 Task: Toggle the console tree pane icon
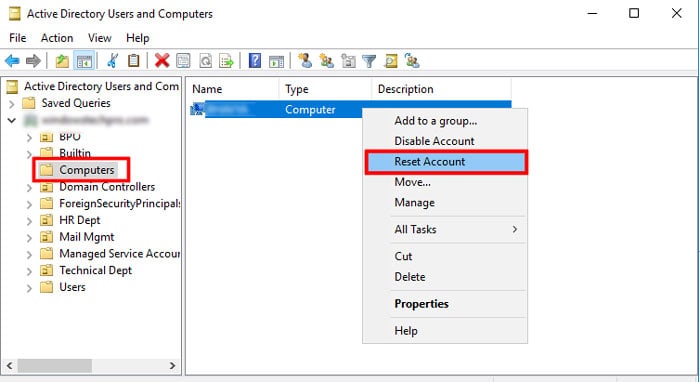[x=84, y=61]
